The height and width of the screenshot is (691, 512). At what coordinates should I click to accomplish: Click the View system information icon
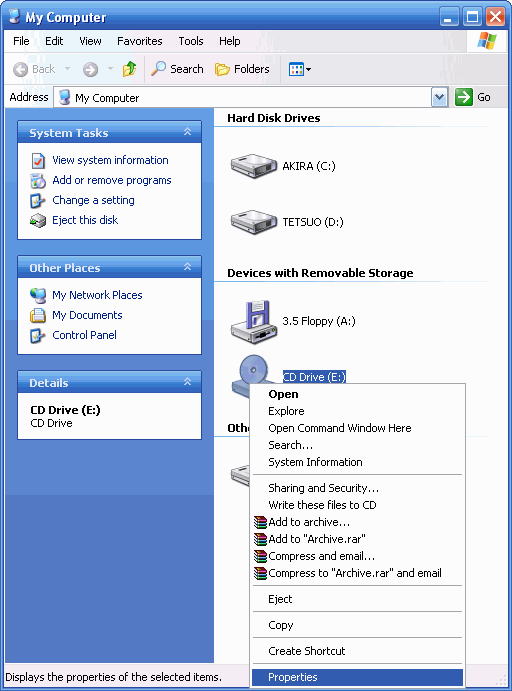coord(38,161)
